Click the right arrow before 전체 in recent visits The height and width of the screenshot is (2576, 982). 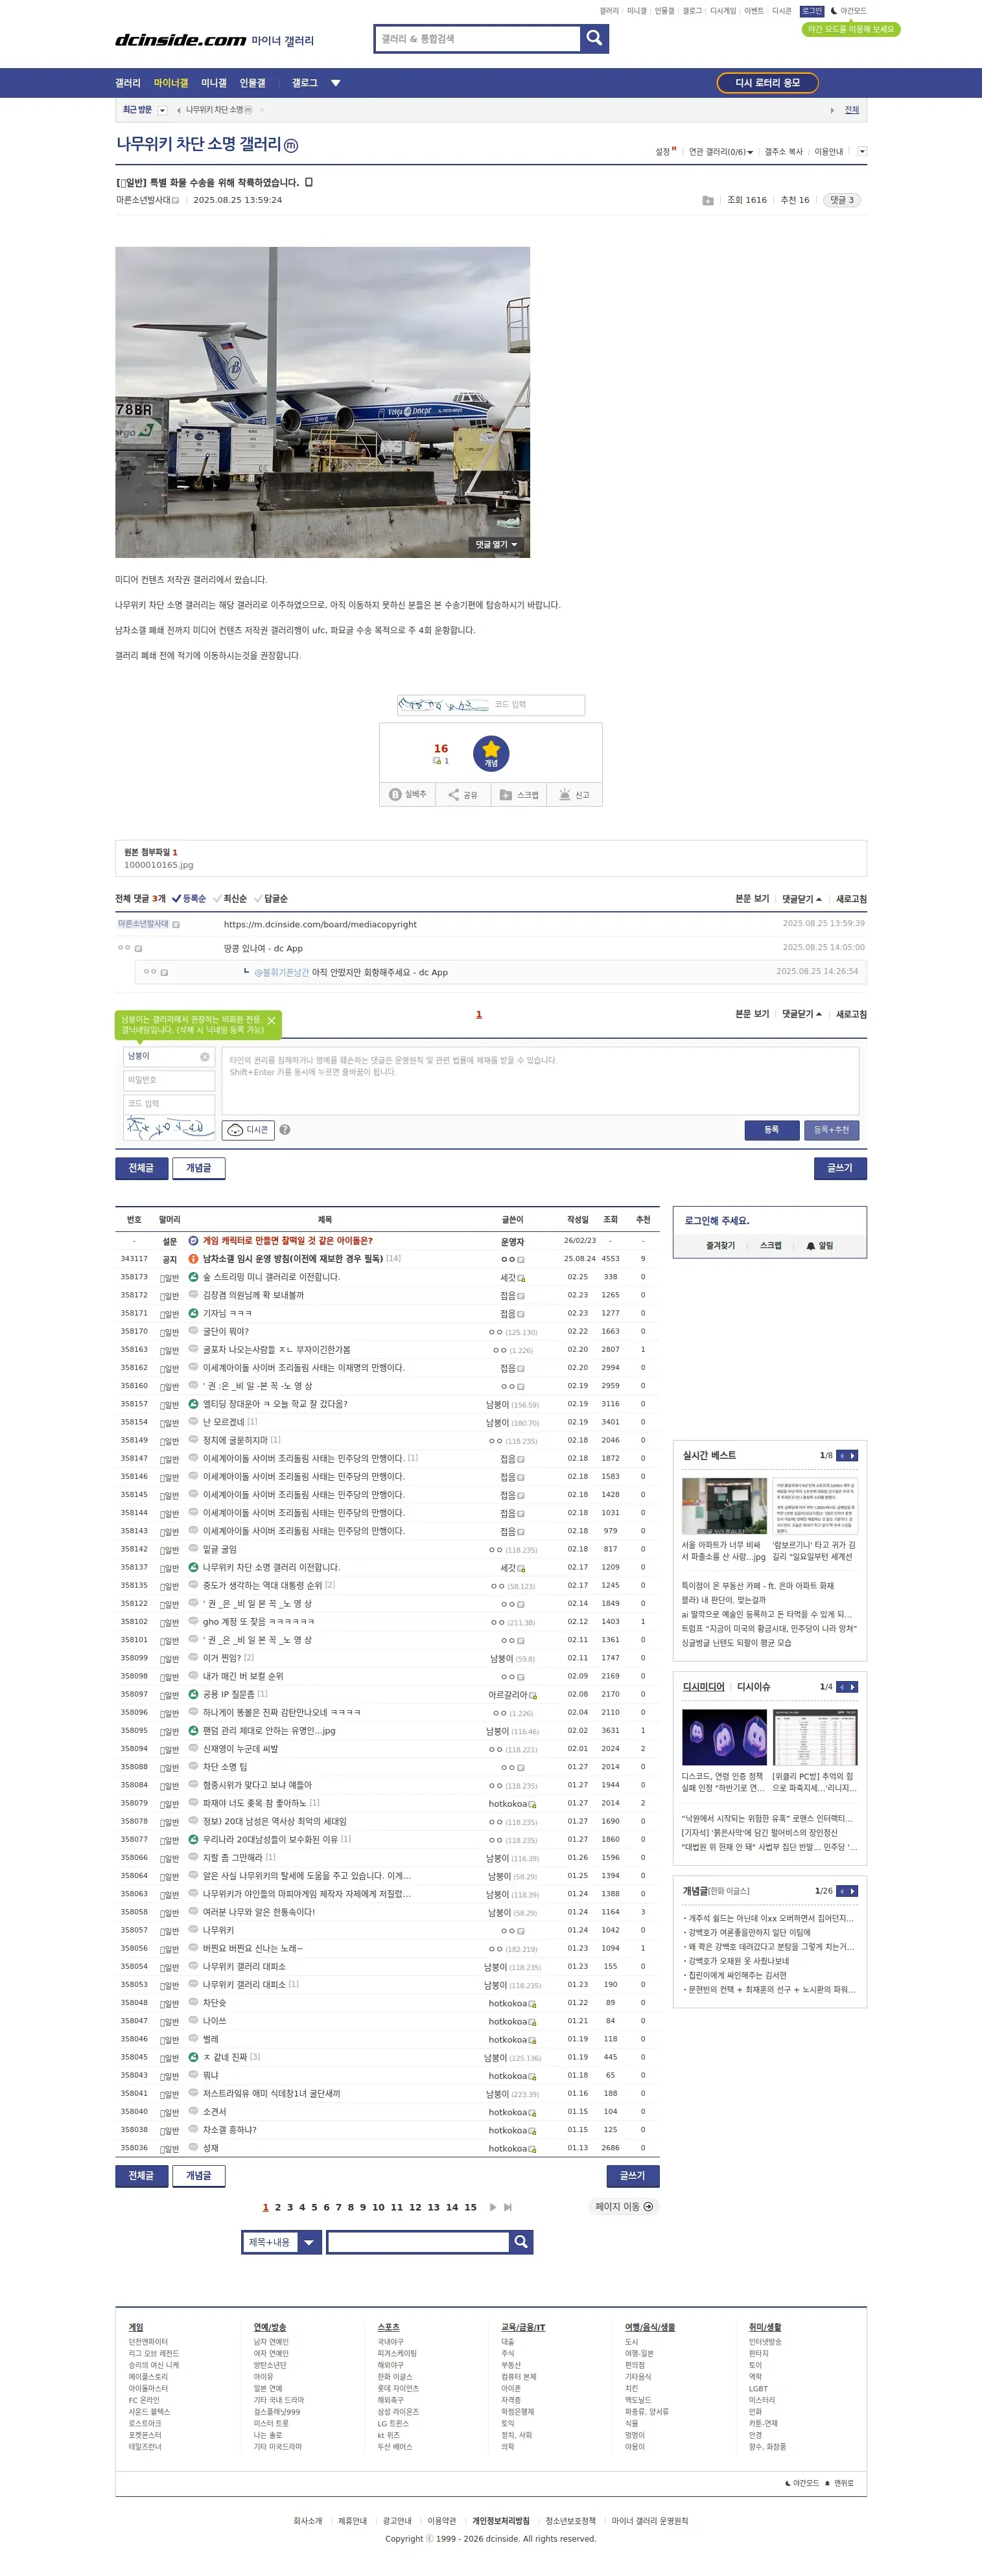coord(832,110)
